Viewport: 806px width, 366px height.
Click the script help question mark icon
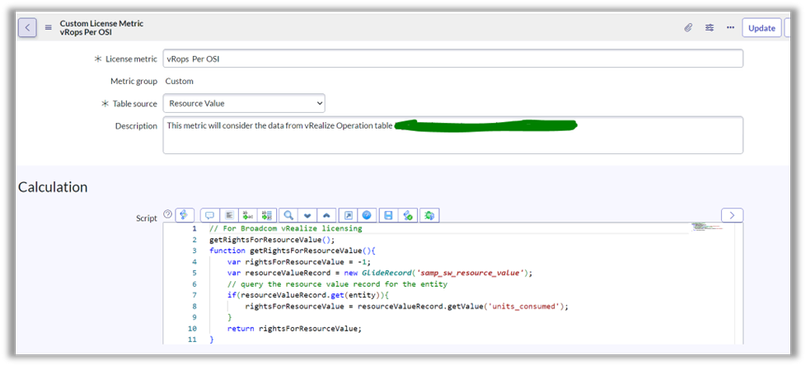click(167, 214)
